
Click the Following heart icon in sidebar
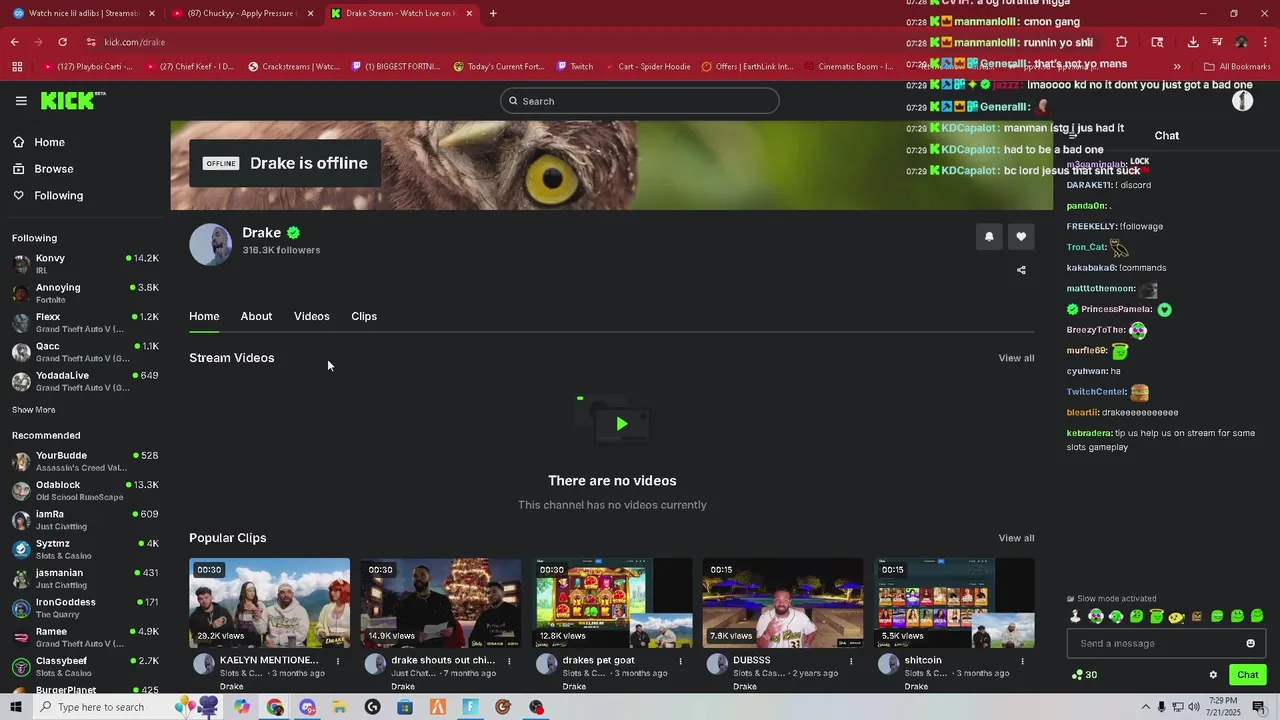19,196
